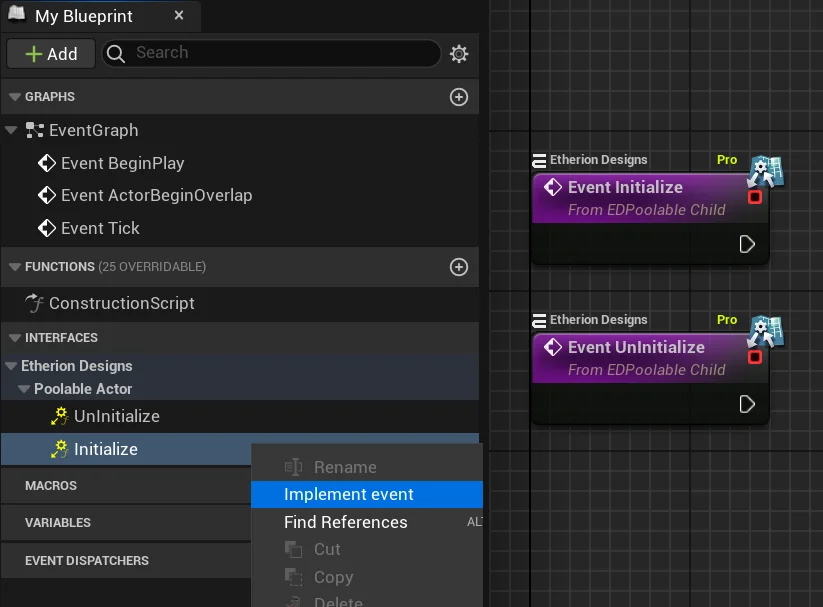Click the Search field in My Blueprint
823x607 pixels.
point(280,53)
